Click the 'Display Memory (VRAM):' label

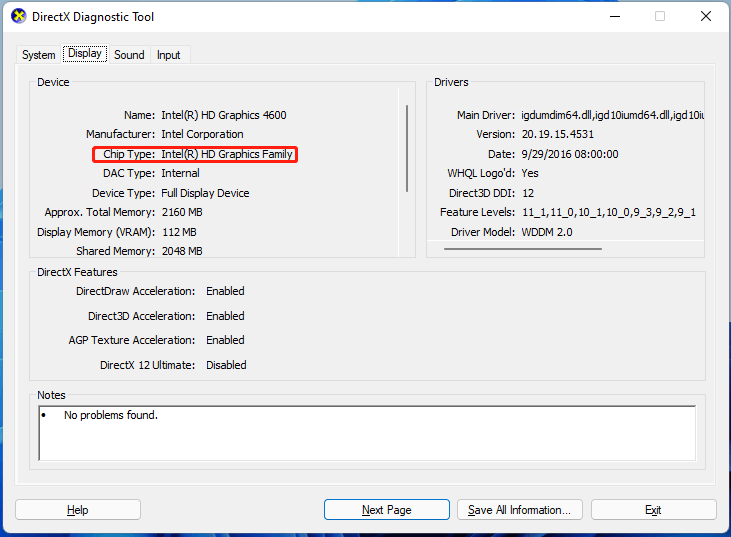(96, 232)
